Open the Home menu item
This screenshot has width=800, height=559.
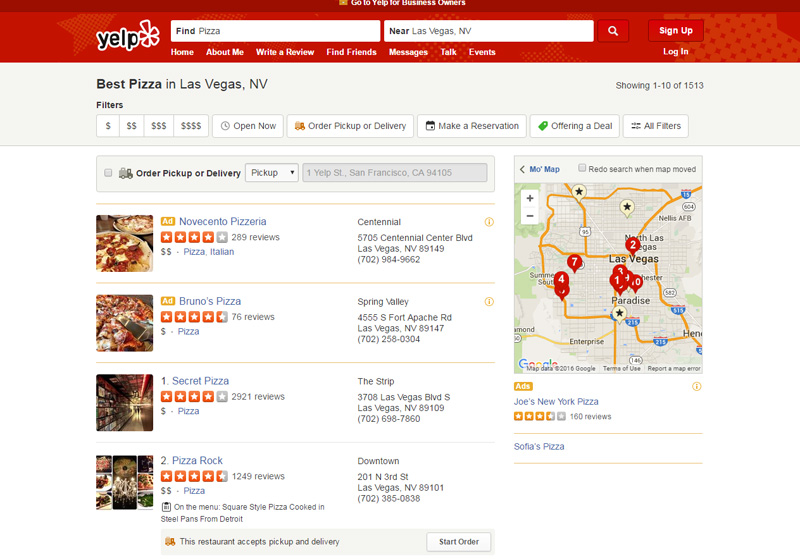pos(182,52)
